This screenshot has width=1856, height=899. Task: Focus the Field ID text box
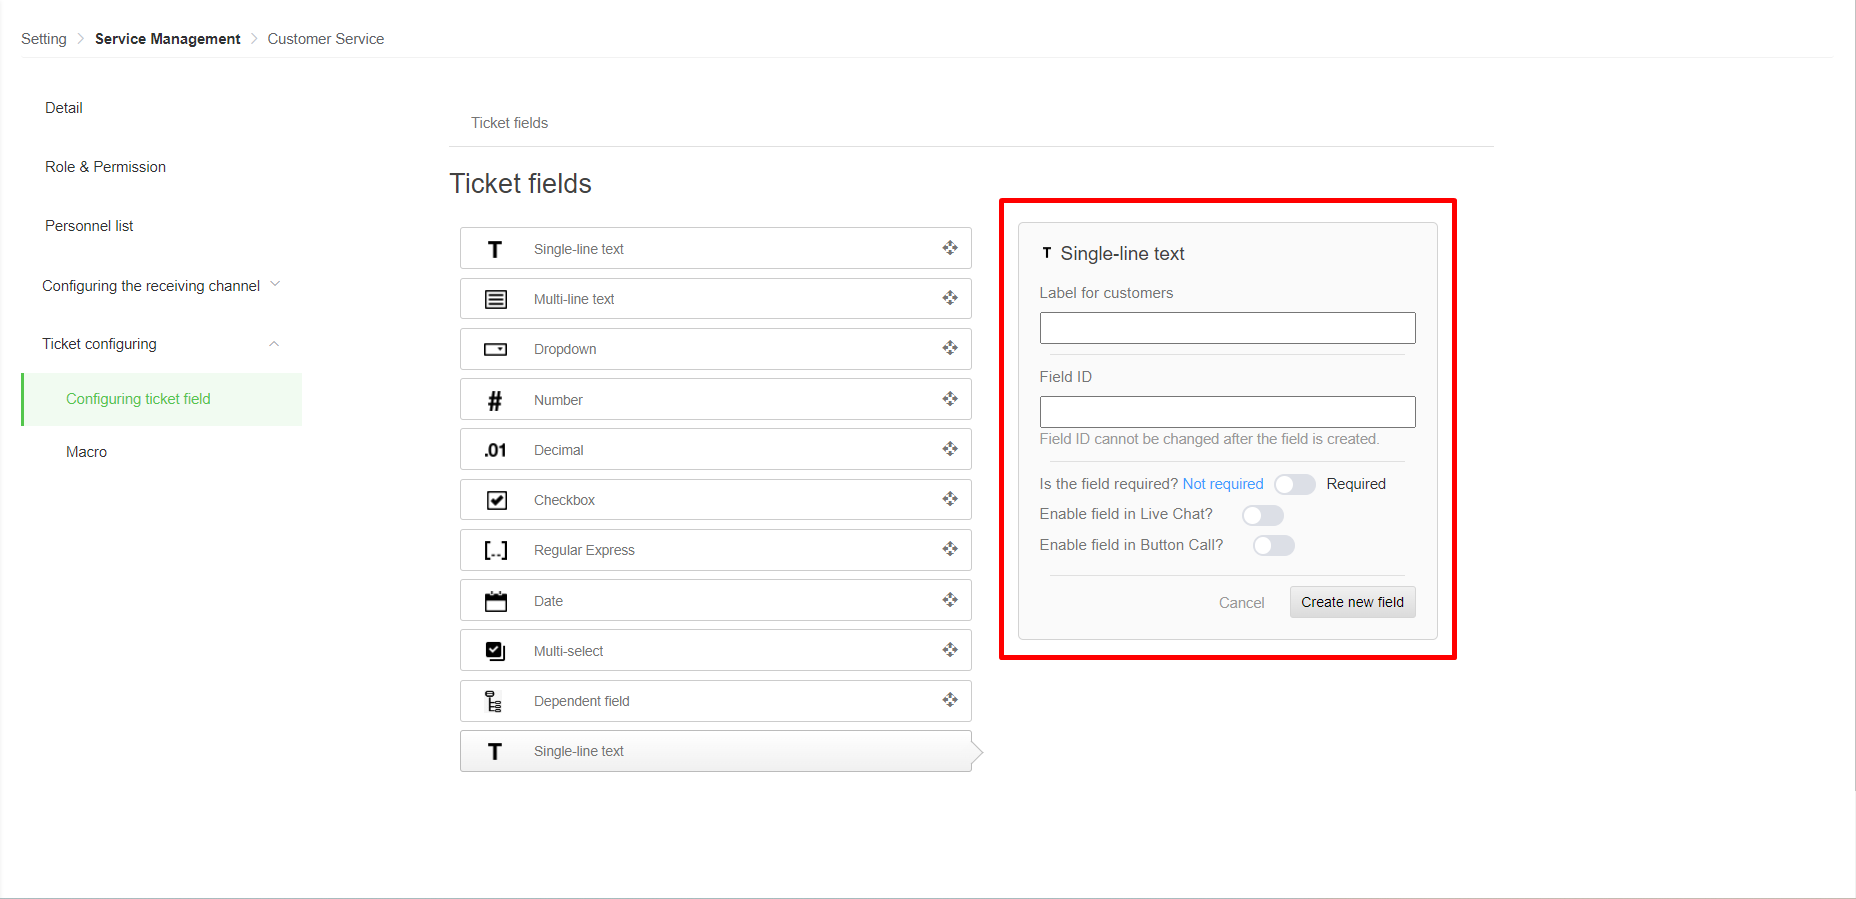point(1227,412)
